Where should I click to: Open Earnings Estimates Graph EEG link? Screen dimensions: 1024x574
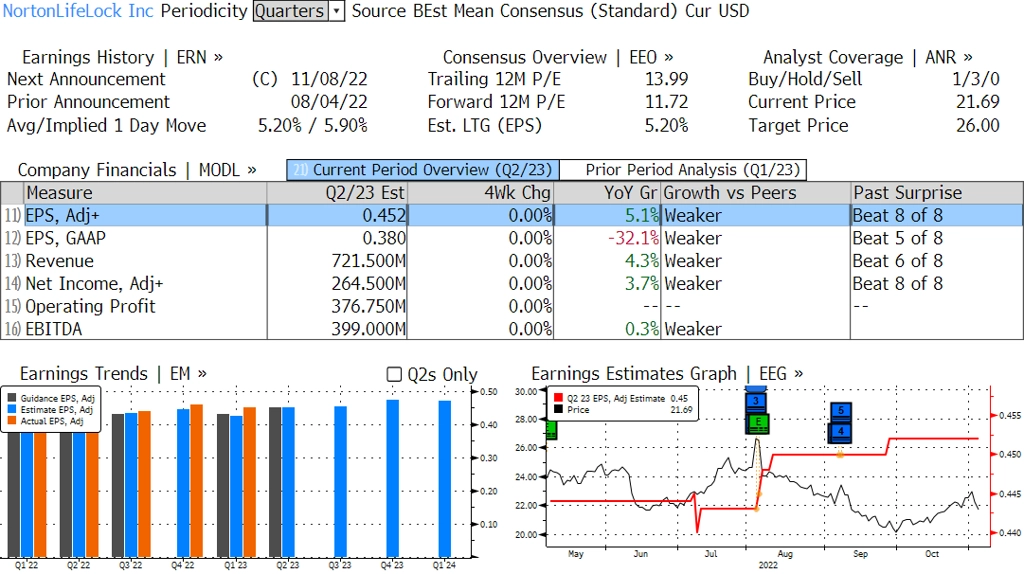pos(667,374)
